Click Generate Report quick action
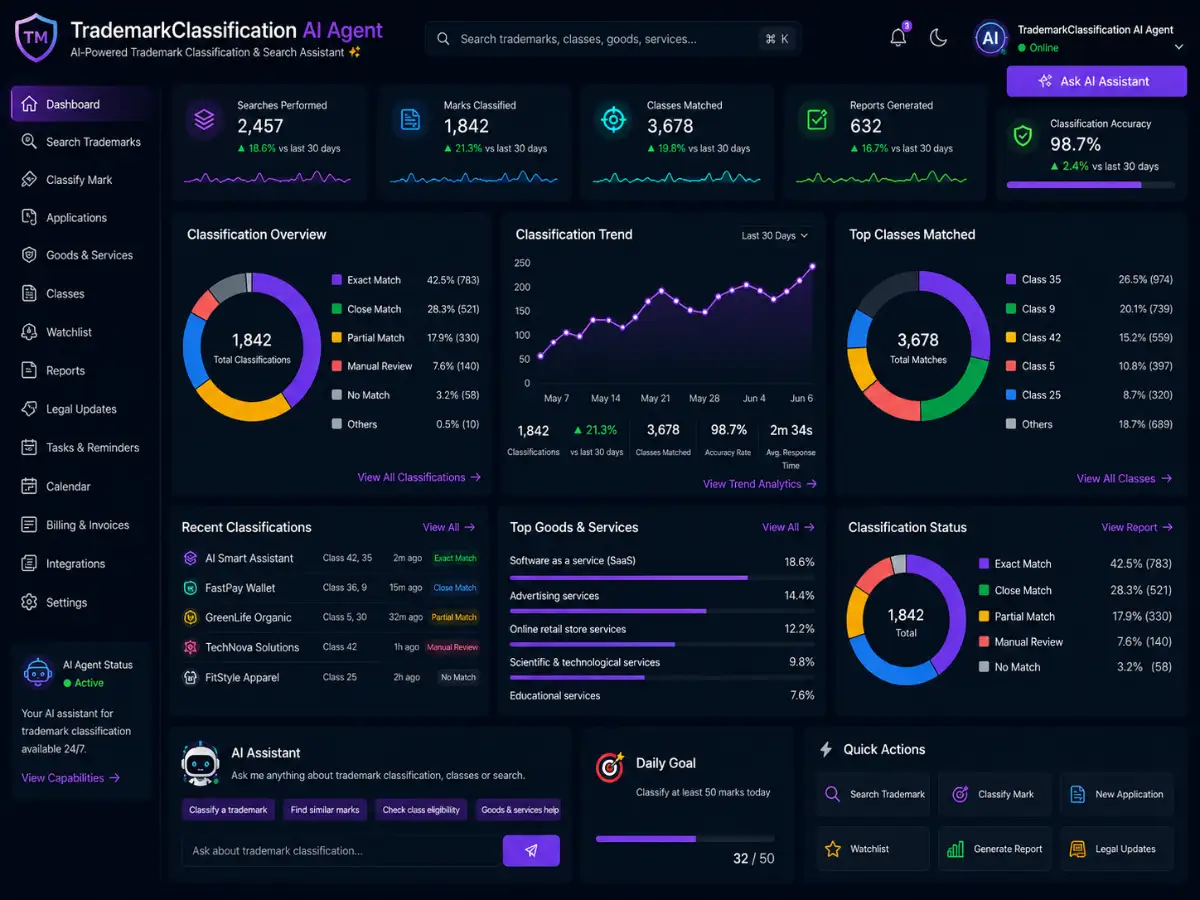 [995, 849]
